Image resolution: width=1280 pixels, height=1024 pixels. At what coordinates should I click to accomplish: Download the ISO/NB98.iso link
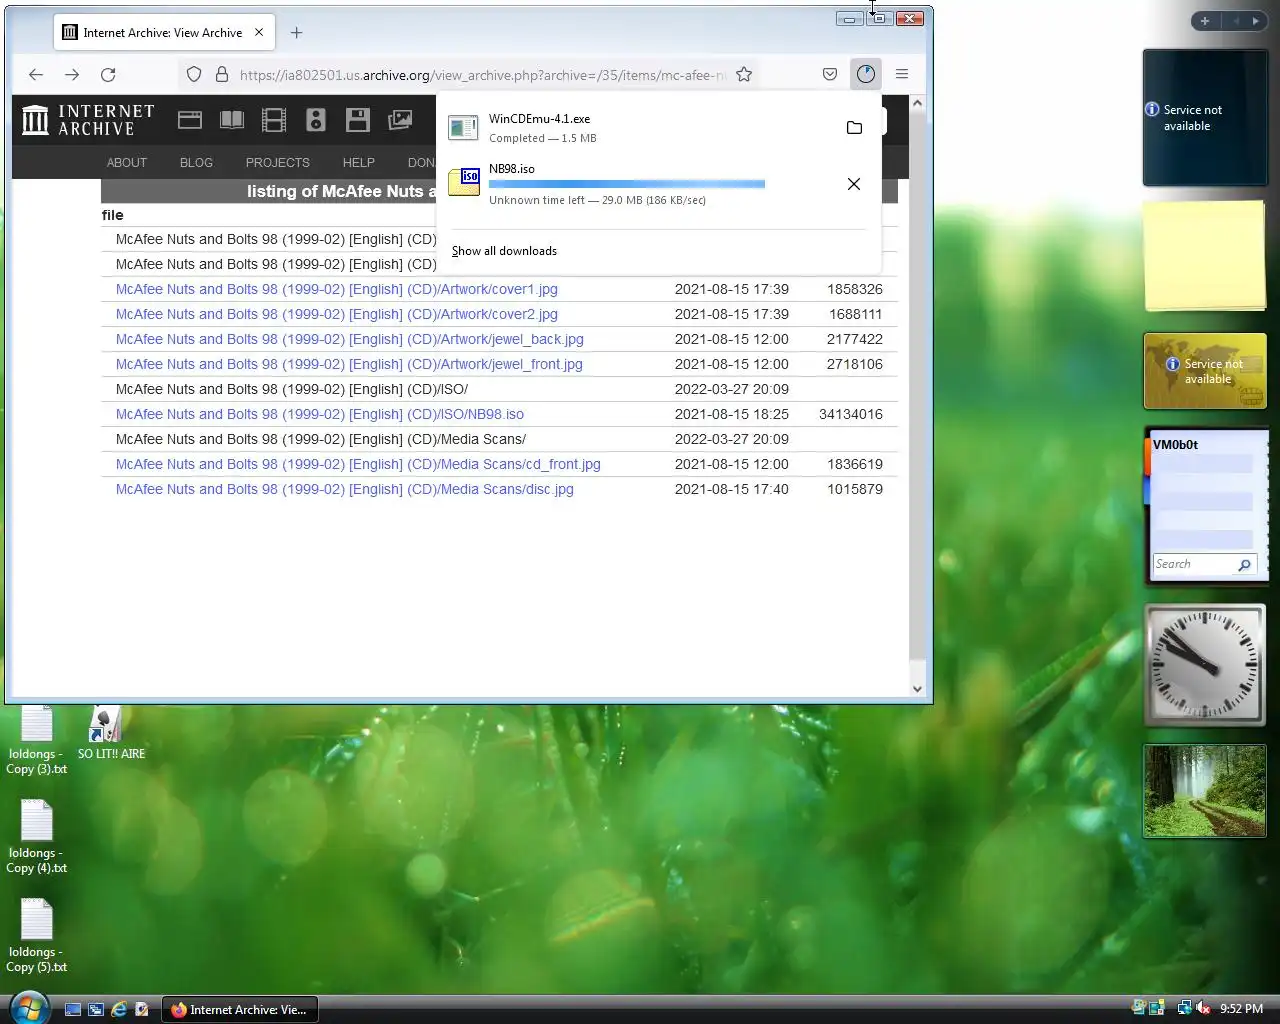point(320,414)
